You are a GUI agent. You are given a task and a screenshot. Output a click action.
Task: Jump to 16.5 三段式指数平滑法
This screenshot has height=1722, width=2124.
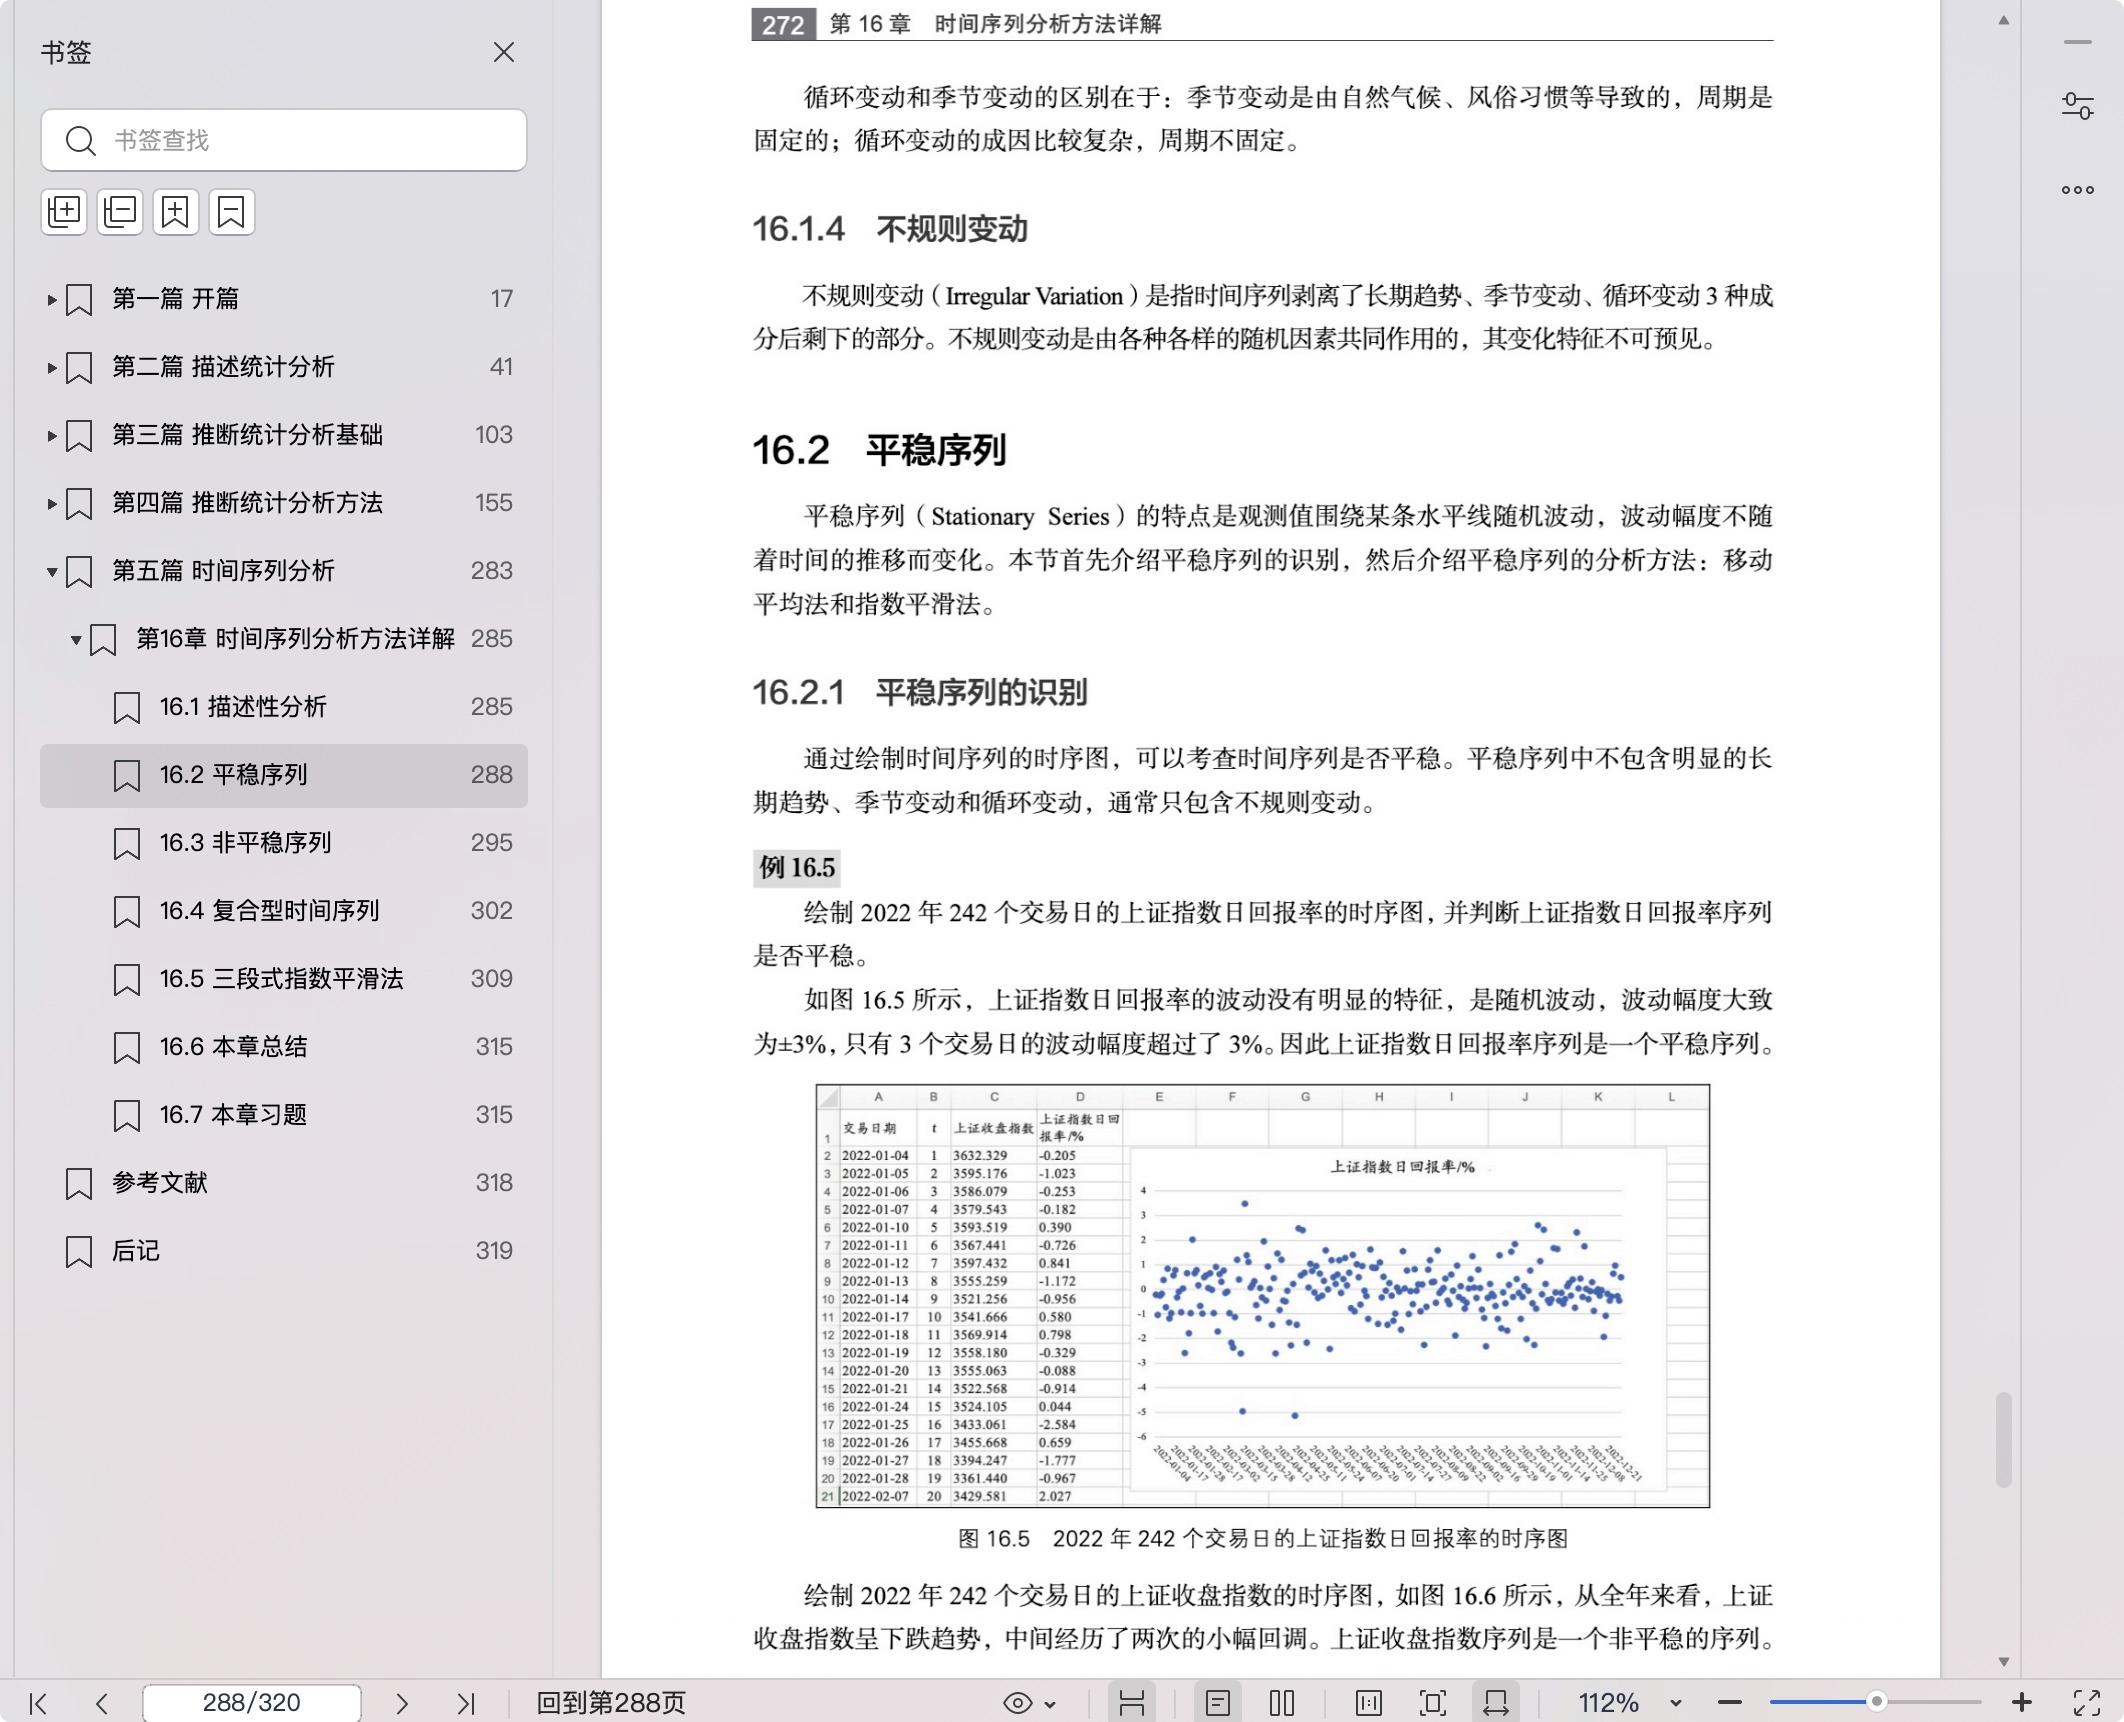[284, 979]
